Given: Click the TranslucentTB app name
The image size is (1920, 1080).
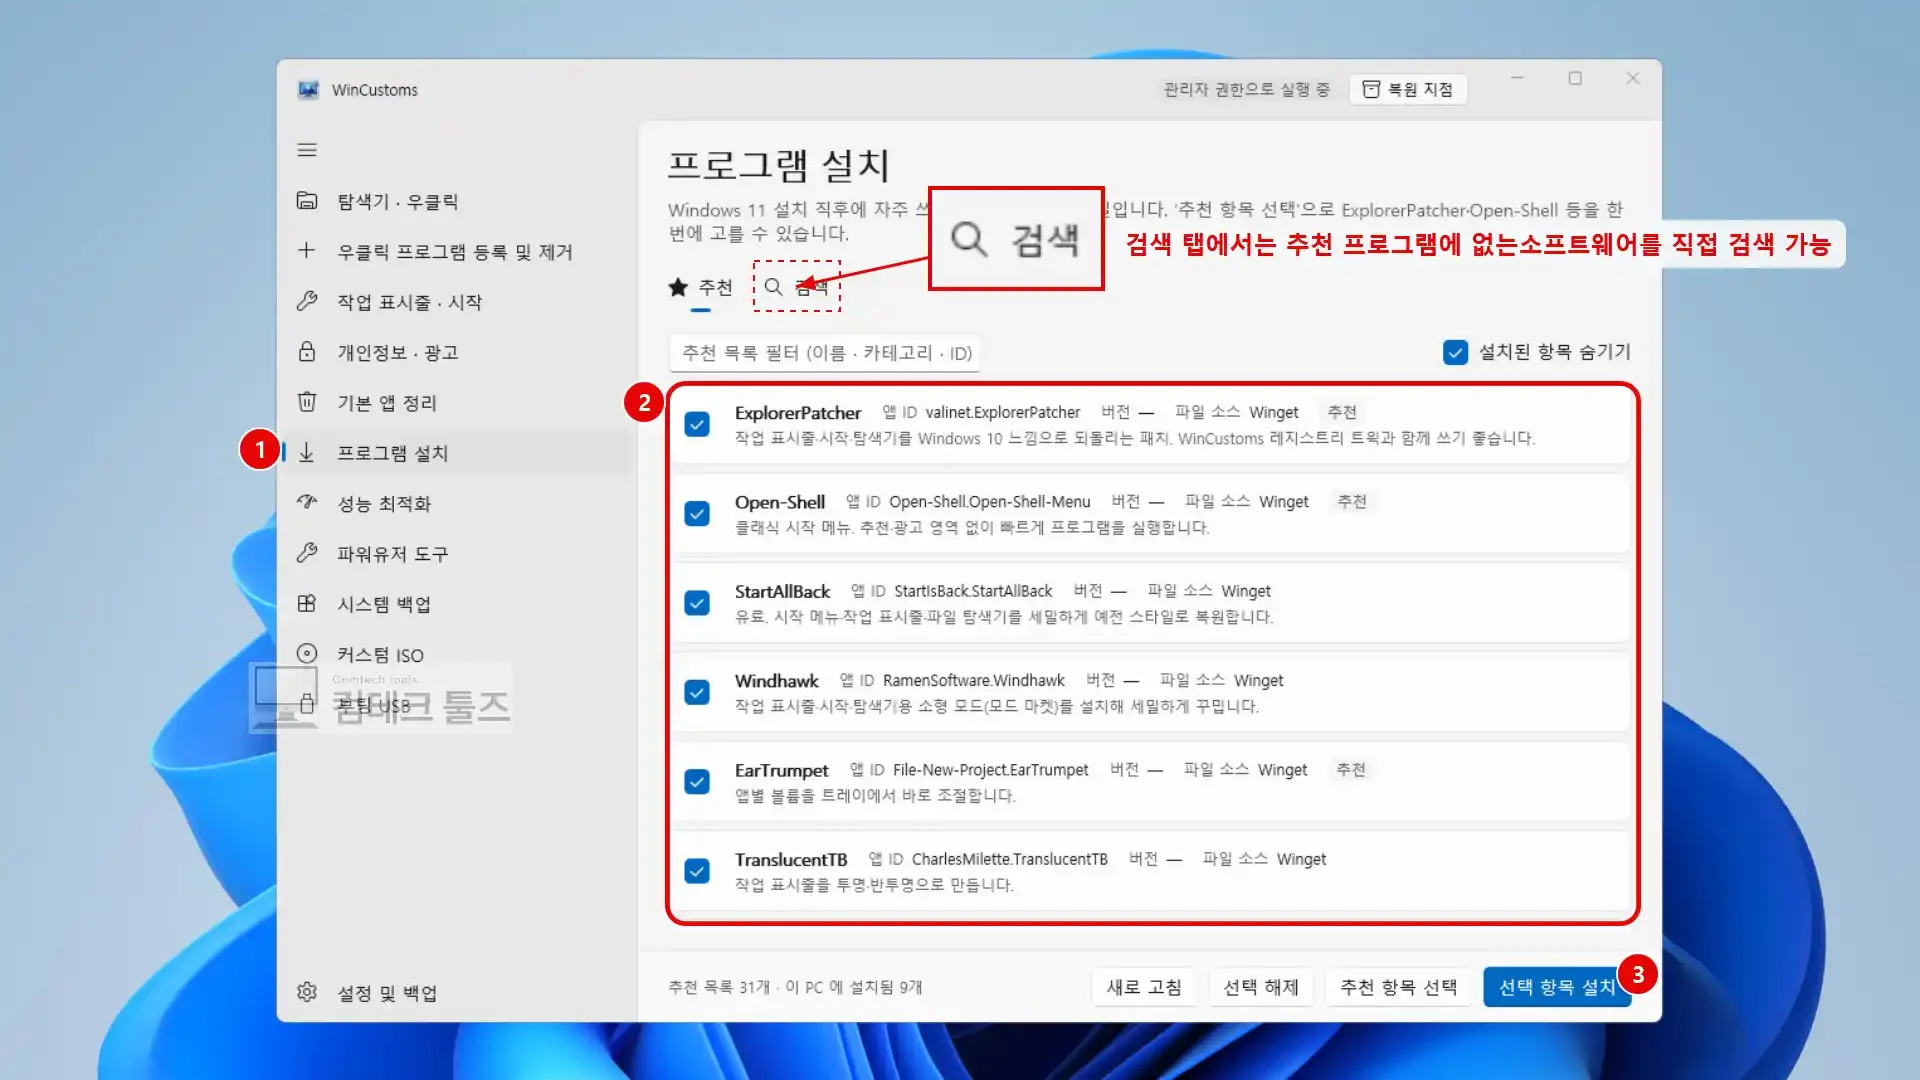Looking at the screenshot, I should tap(791, 860).
